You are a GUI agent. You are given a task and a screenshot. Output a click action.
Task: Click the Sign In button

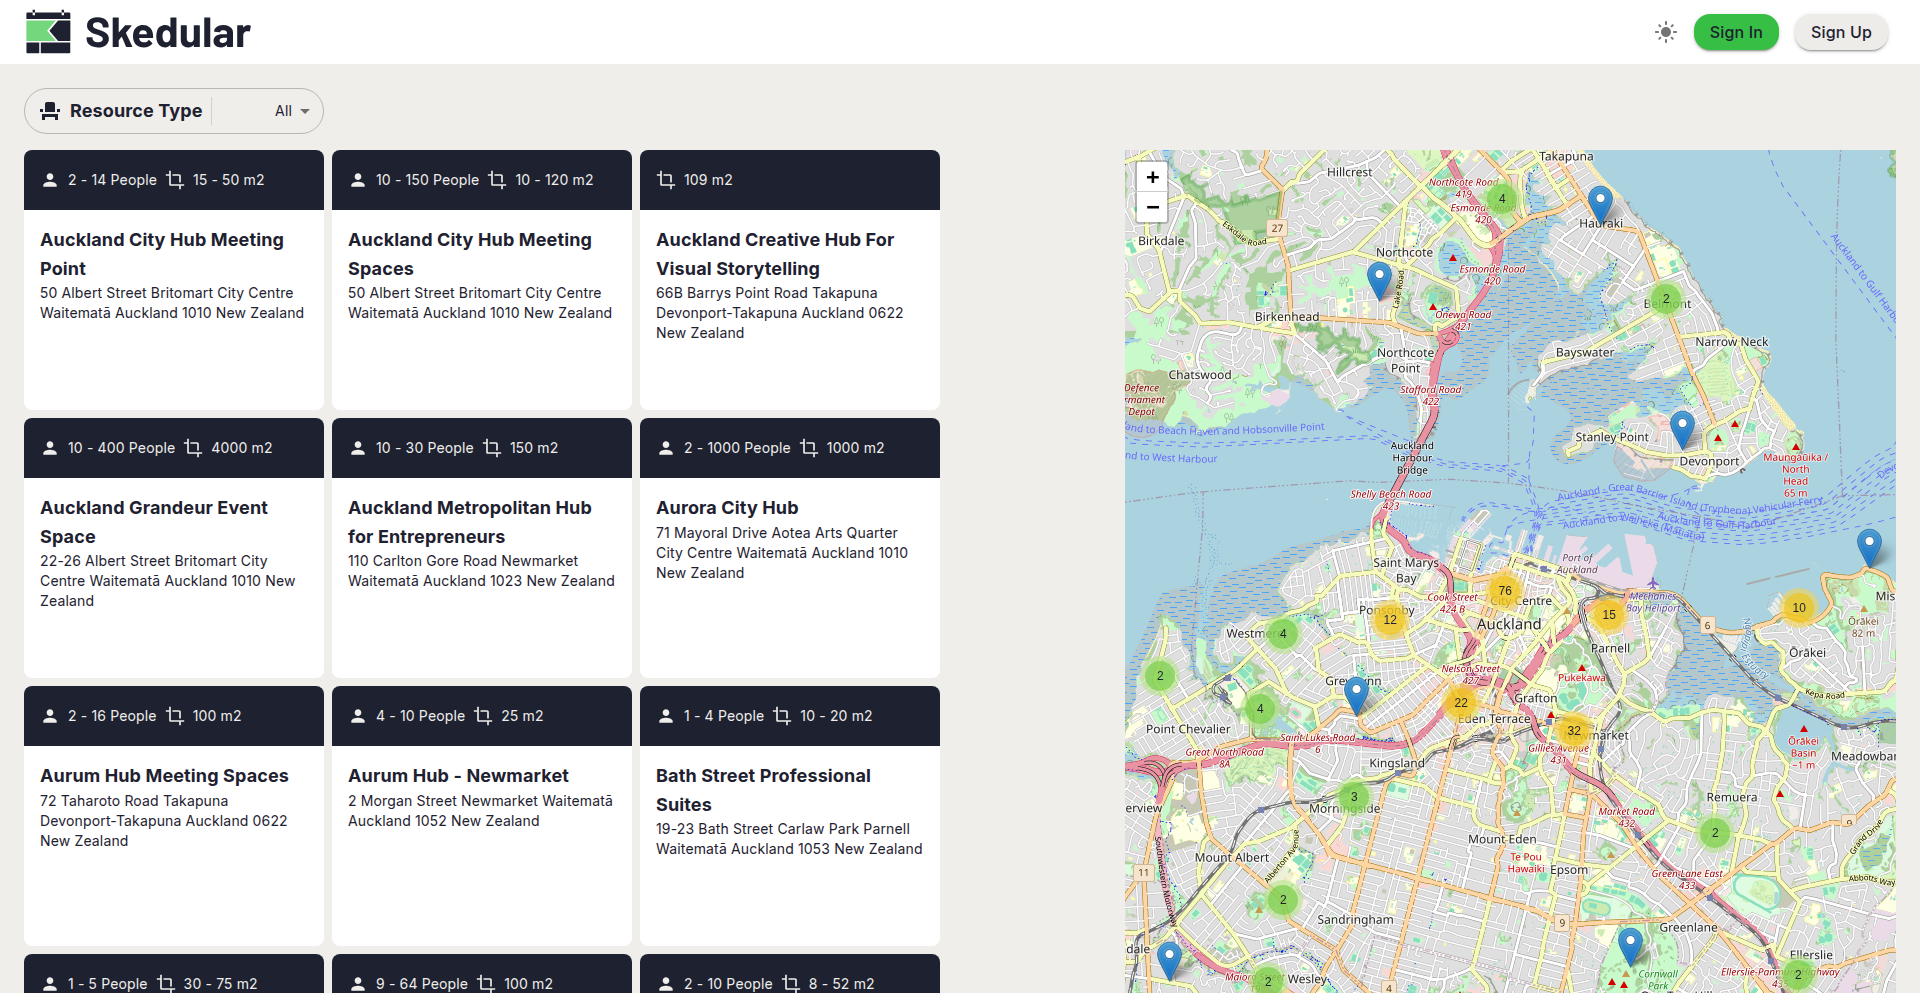pyautogui.click(x=1735, y=32)
